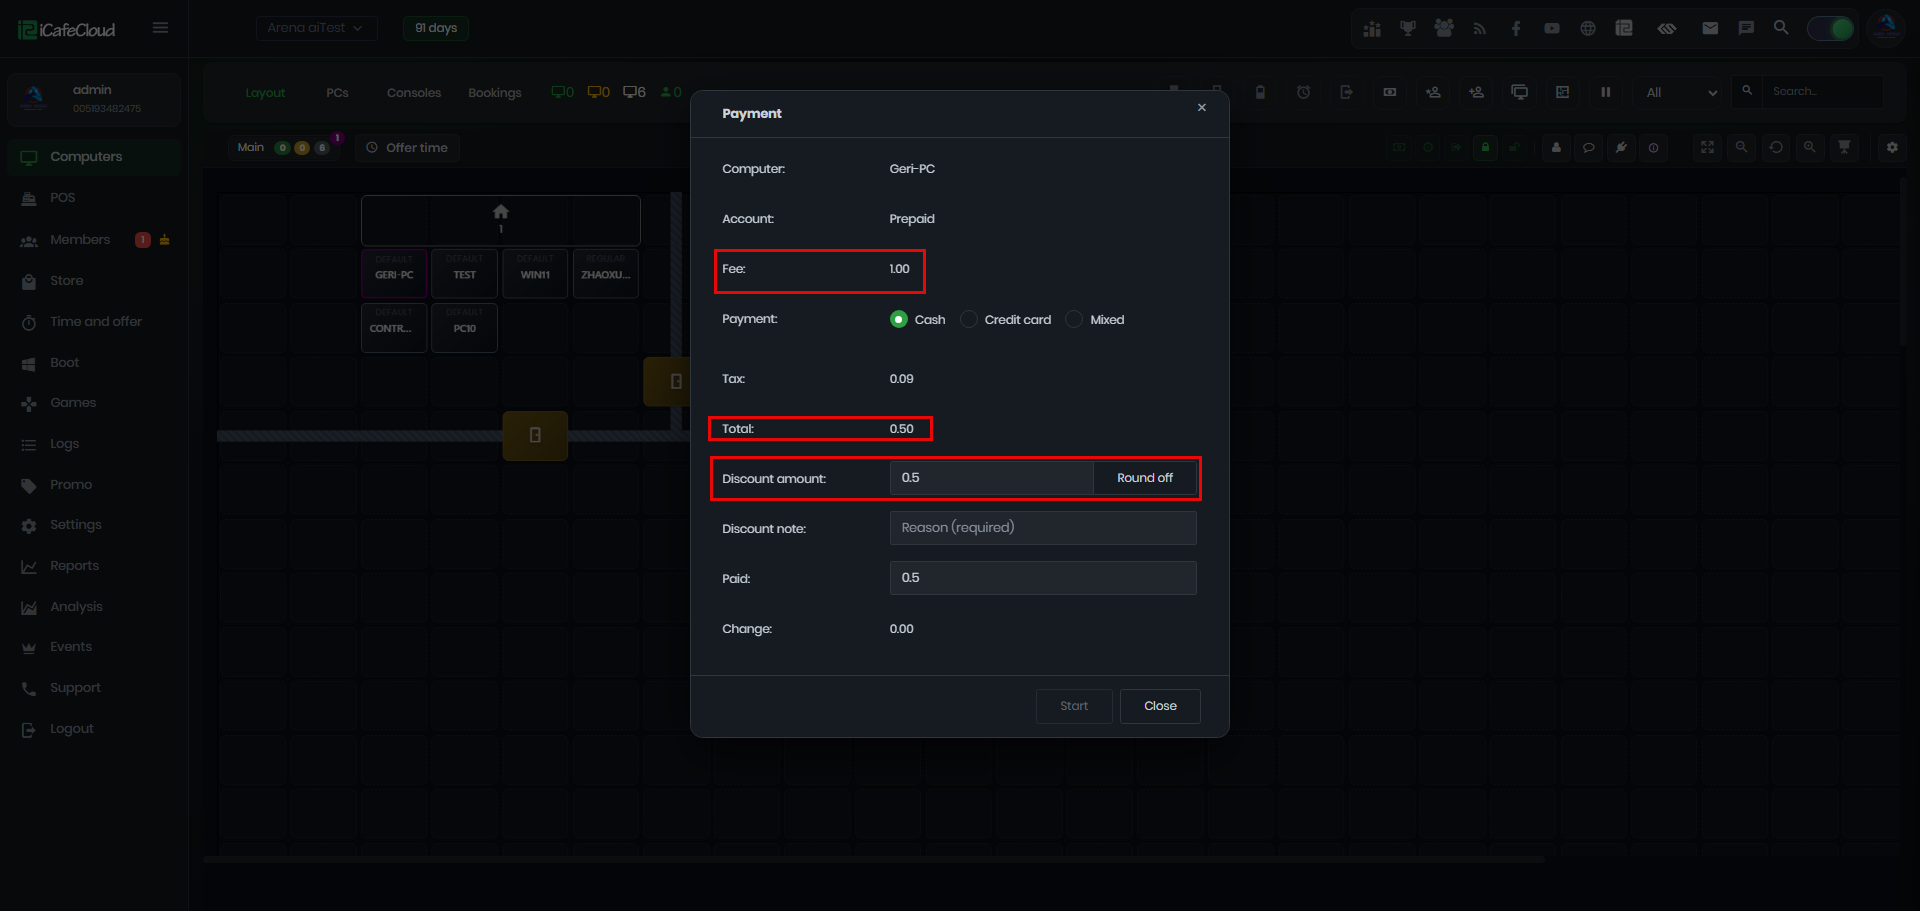Click the RSS feed icon
Image resolution: width=1920 pixels, height=911 pixels.
[x=1480, y=29]
